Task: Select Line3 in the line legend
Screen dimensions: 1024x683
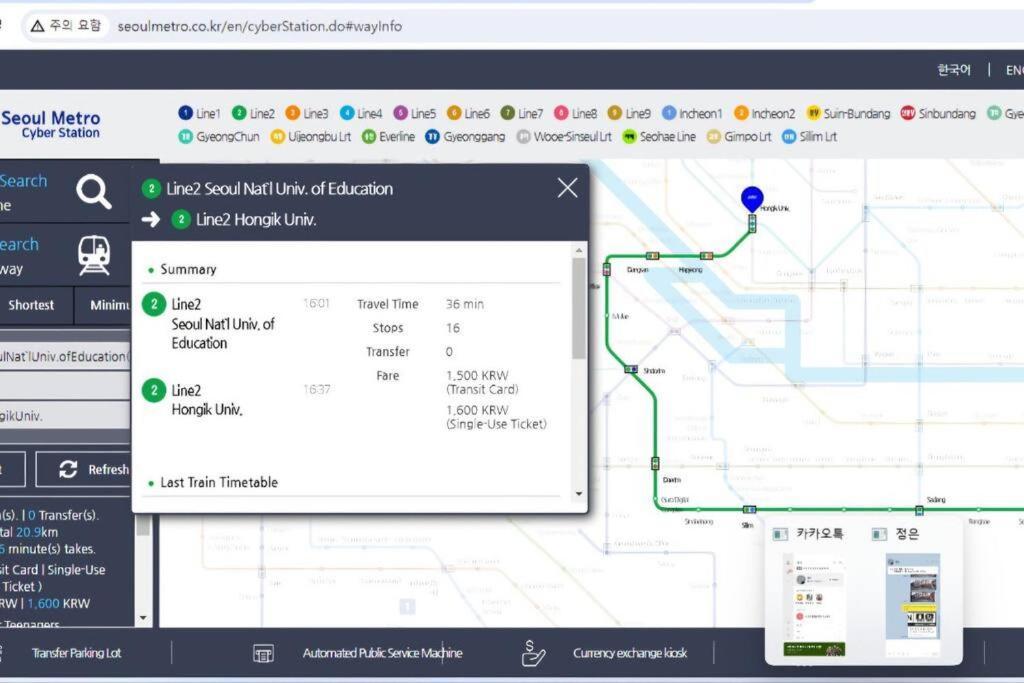Action: point(307,114)
